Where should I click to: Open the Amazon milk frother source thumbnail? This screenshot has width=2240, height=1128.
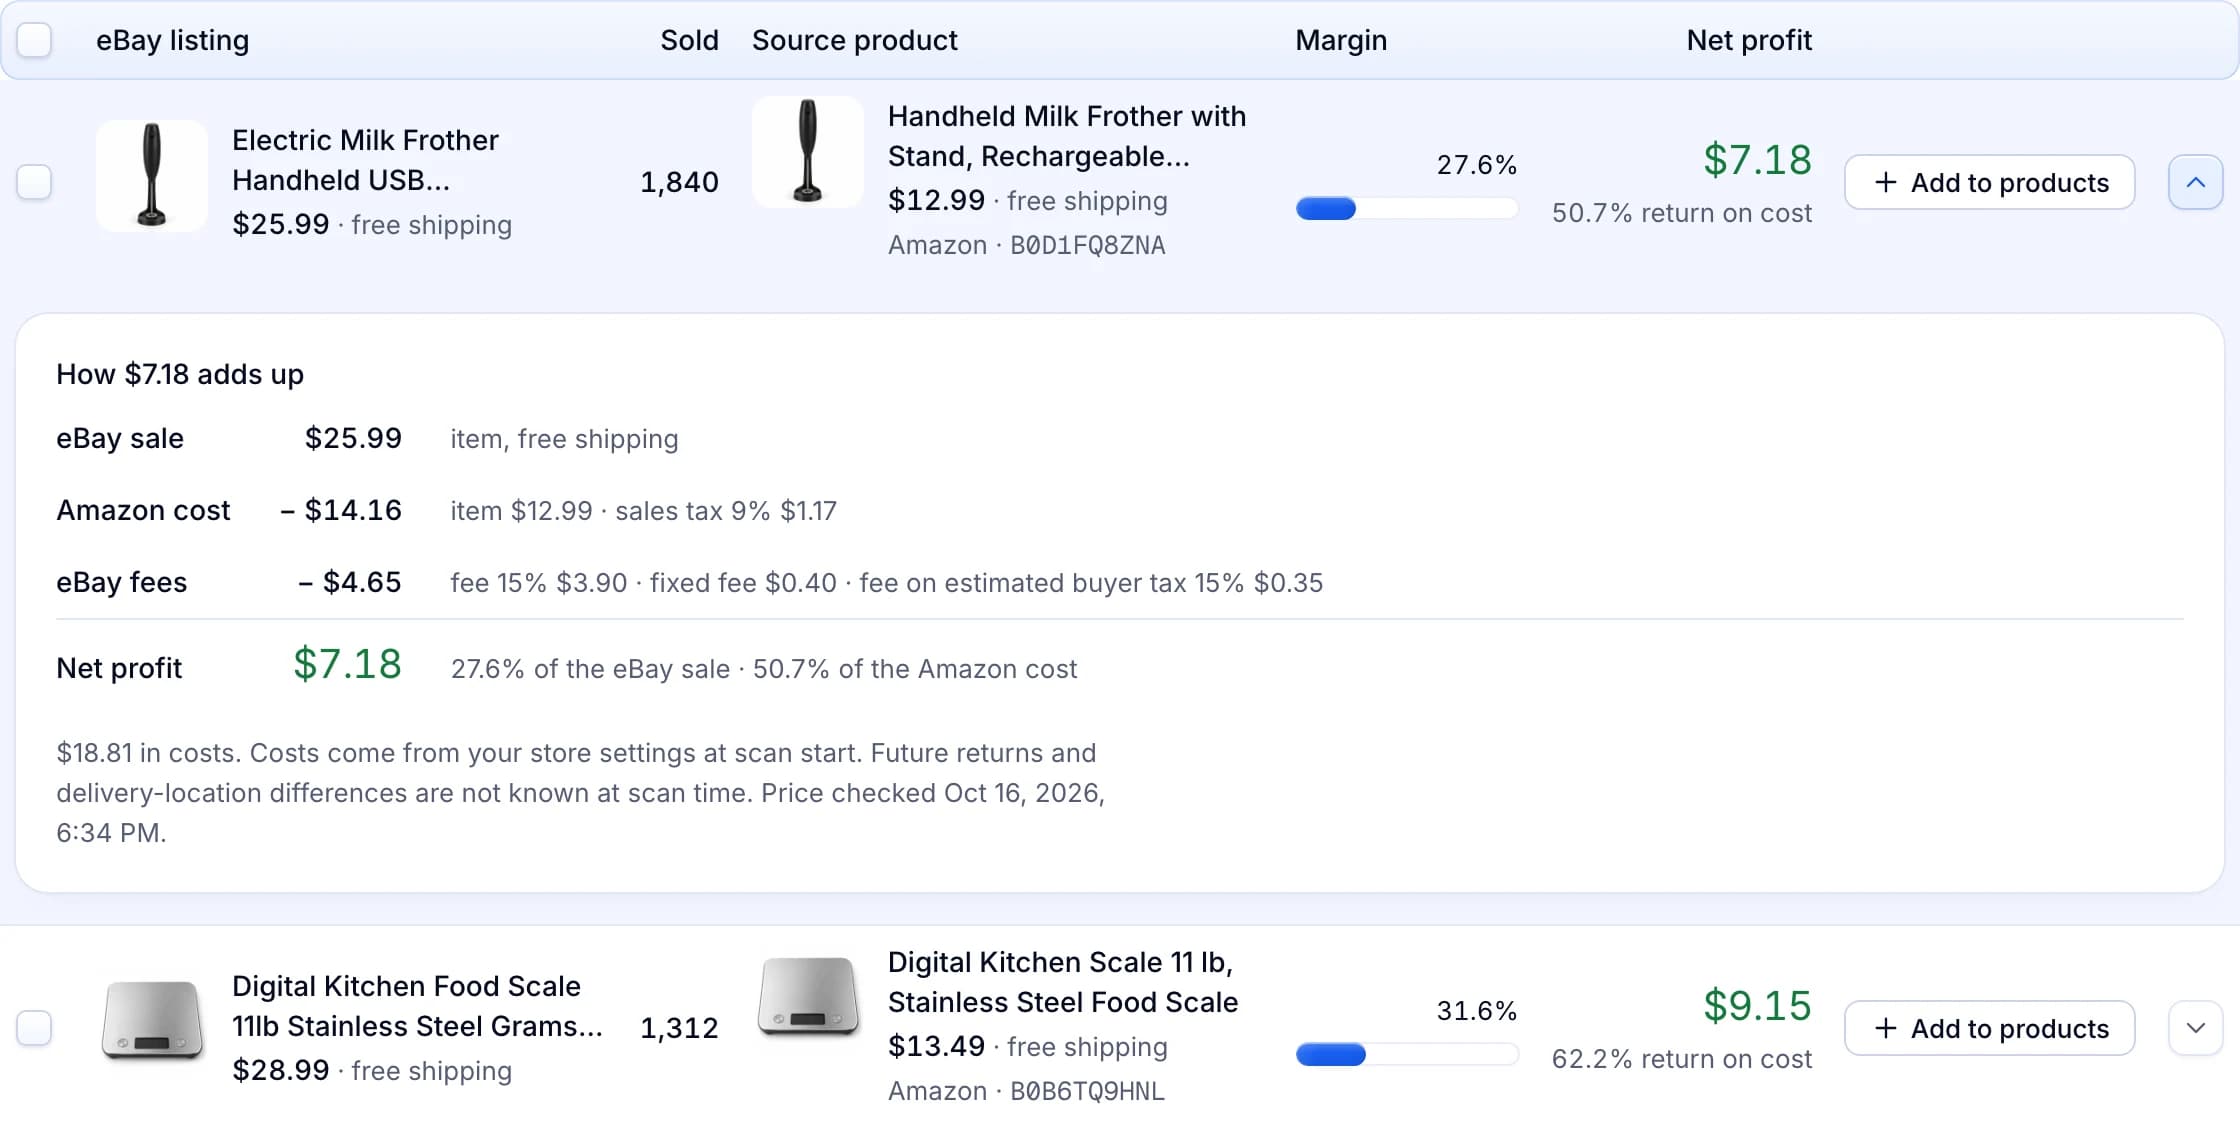click(808, 152)
